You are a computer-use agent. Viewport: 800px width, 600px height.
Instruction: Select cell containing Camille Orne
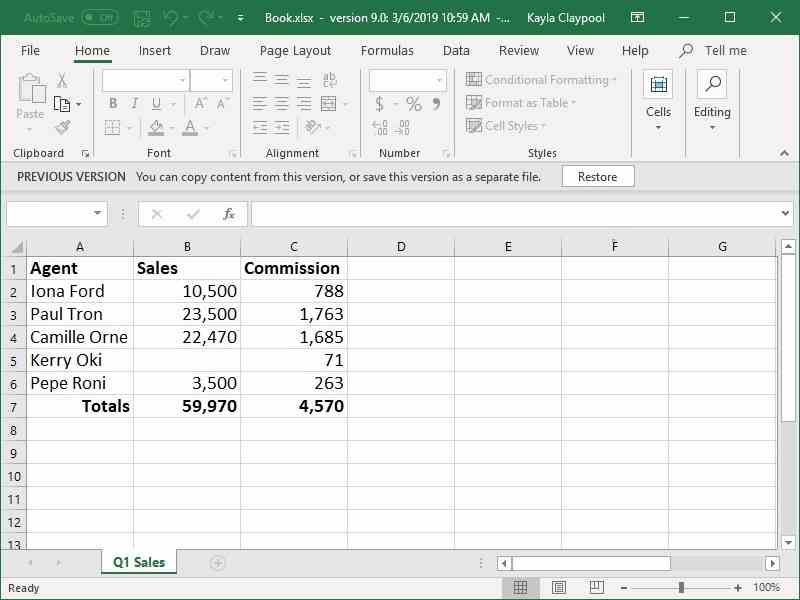79,337
